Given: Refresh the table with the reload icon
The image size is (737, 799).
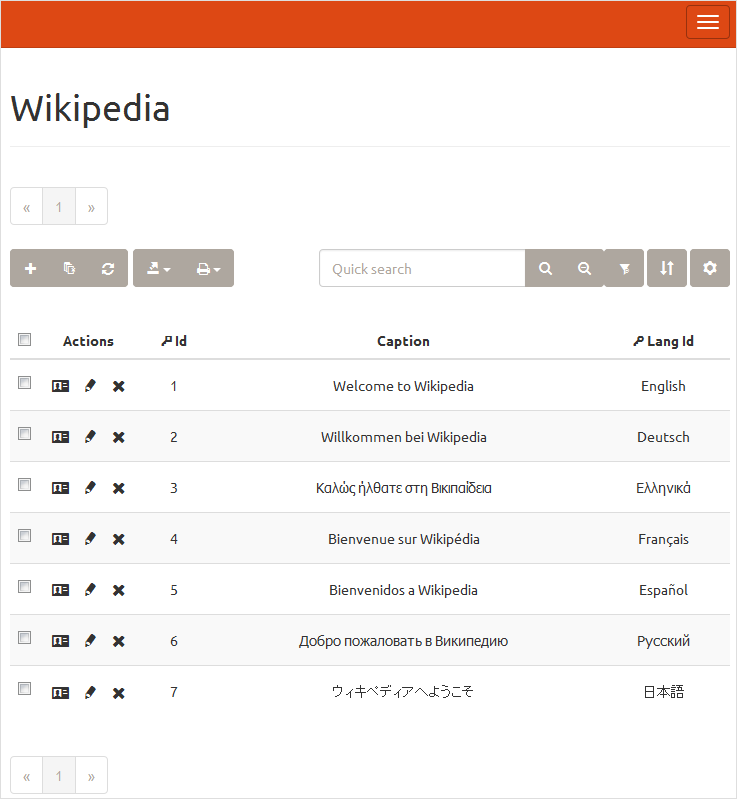Looking at the screenshot, I should click(x=108, y=268).
